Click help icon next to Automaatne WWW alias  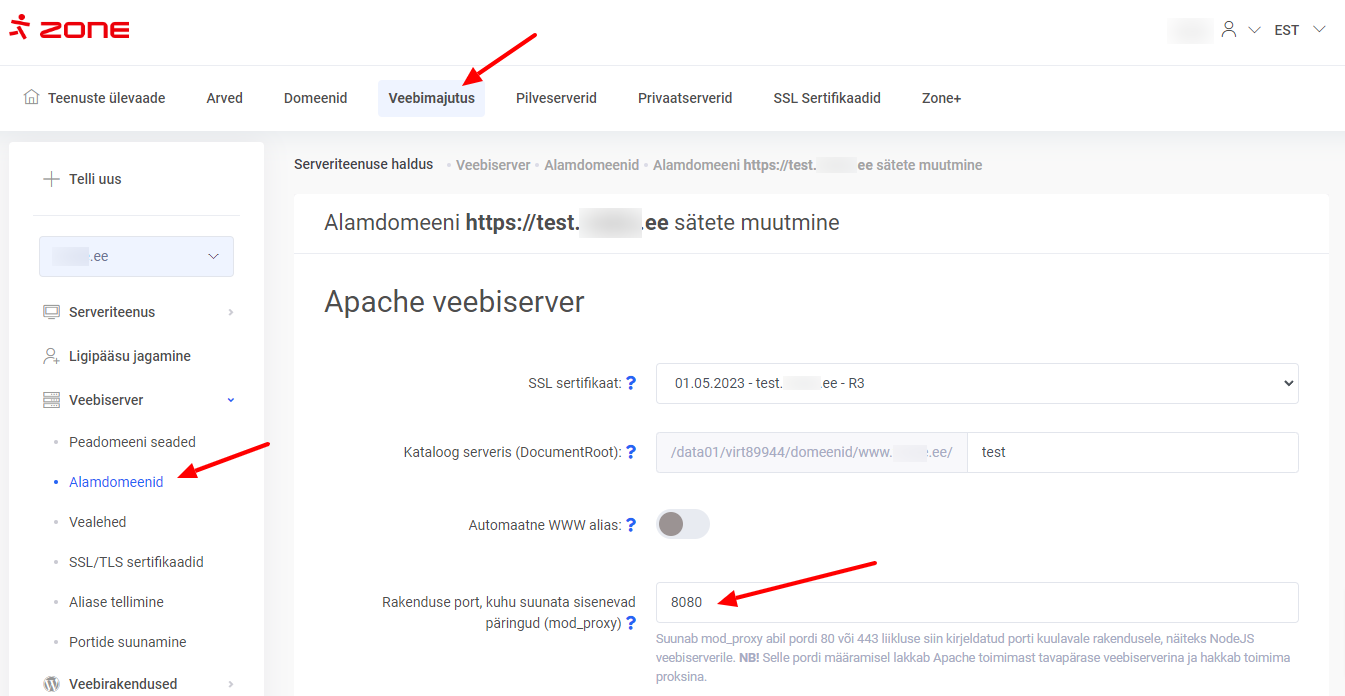pyautogui.click(x=631, y=525)
